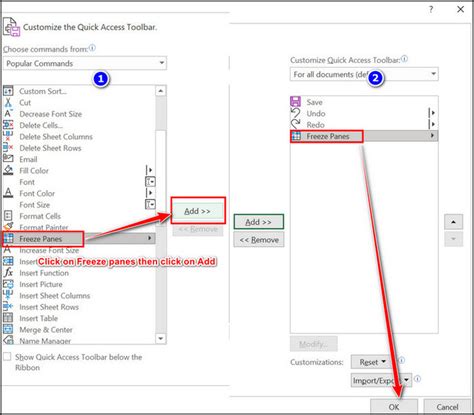Click the highlighted Add >> button
This screenshot has width=474, height=415.
coord(198,211)
